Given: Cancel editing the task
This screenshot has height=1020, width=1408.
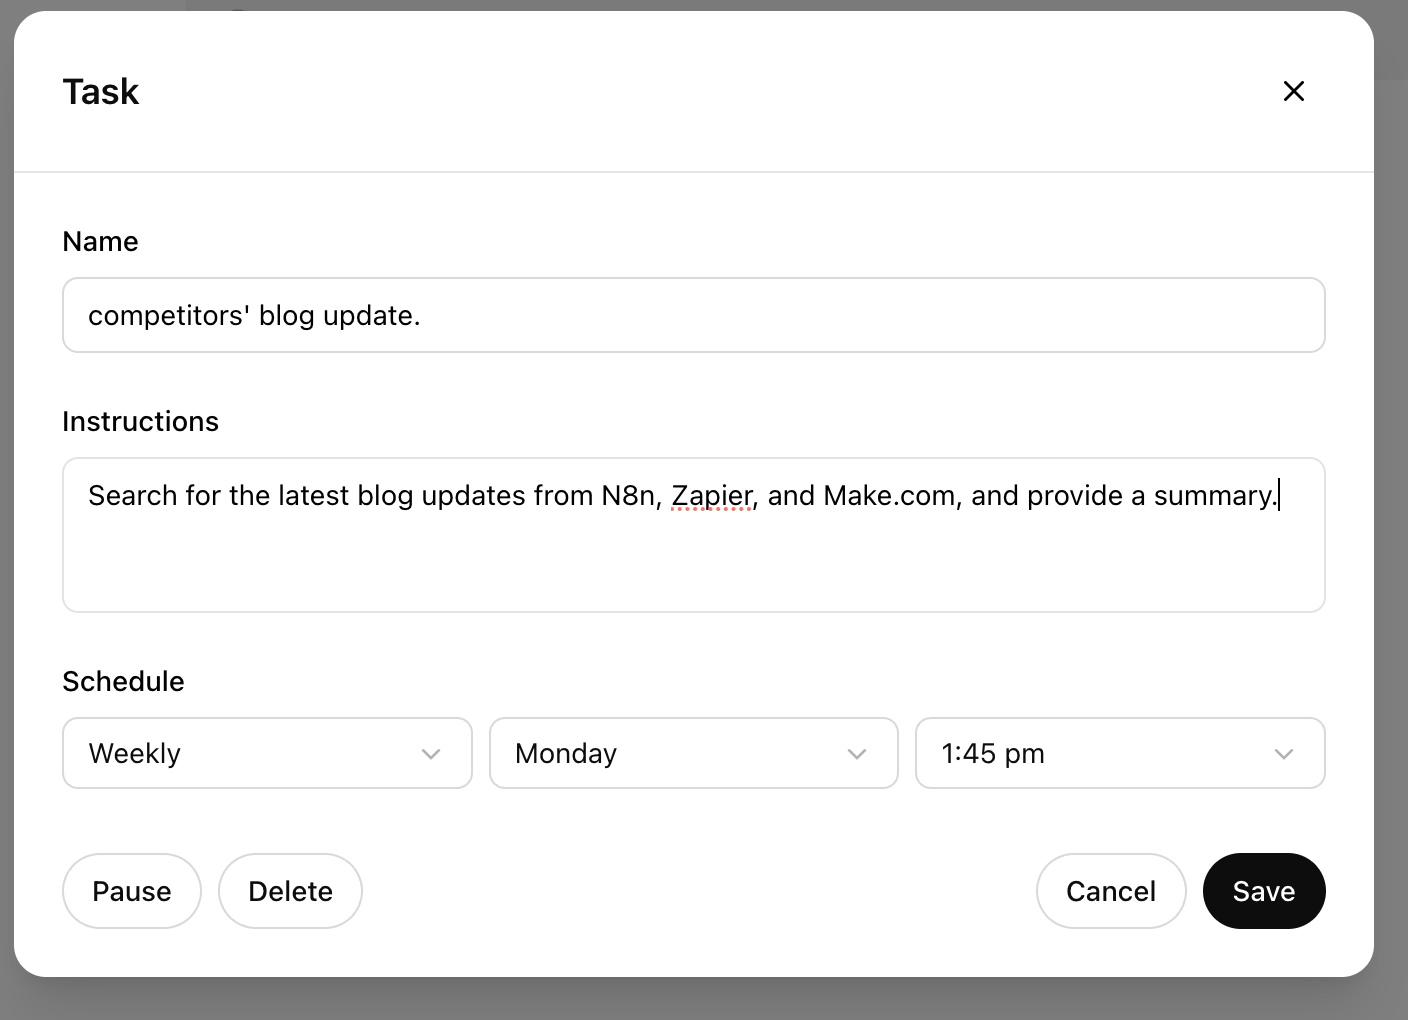Looking at the screenshot, I should 1110,891.
